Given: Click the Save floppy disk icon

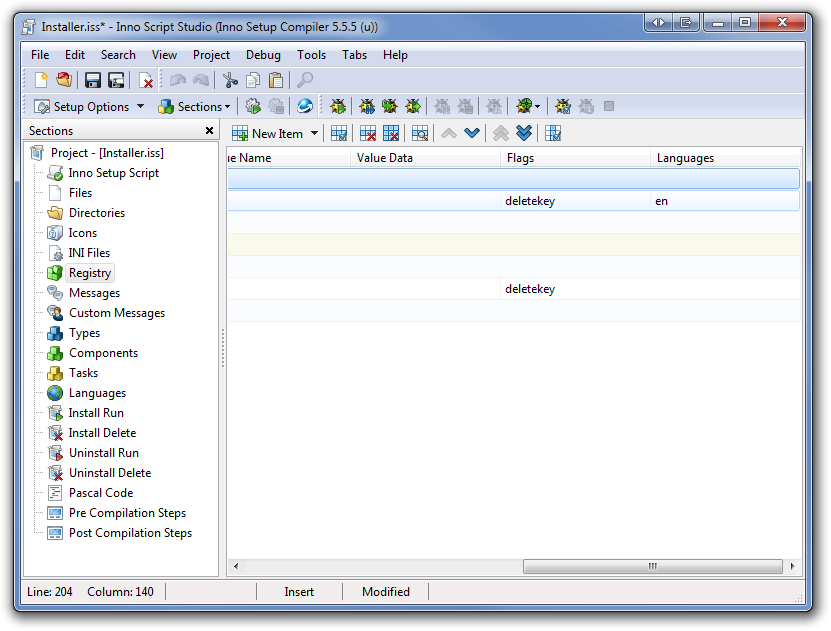Looking at the screenshot, I should (x=93, y=80).
